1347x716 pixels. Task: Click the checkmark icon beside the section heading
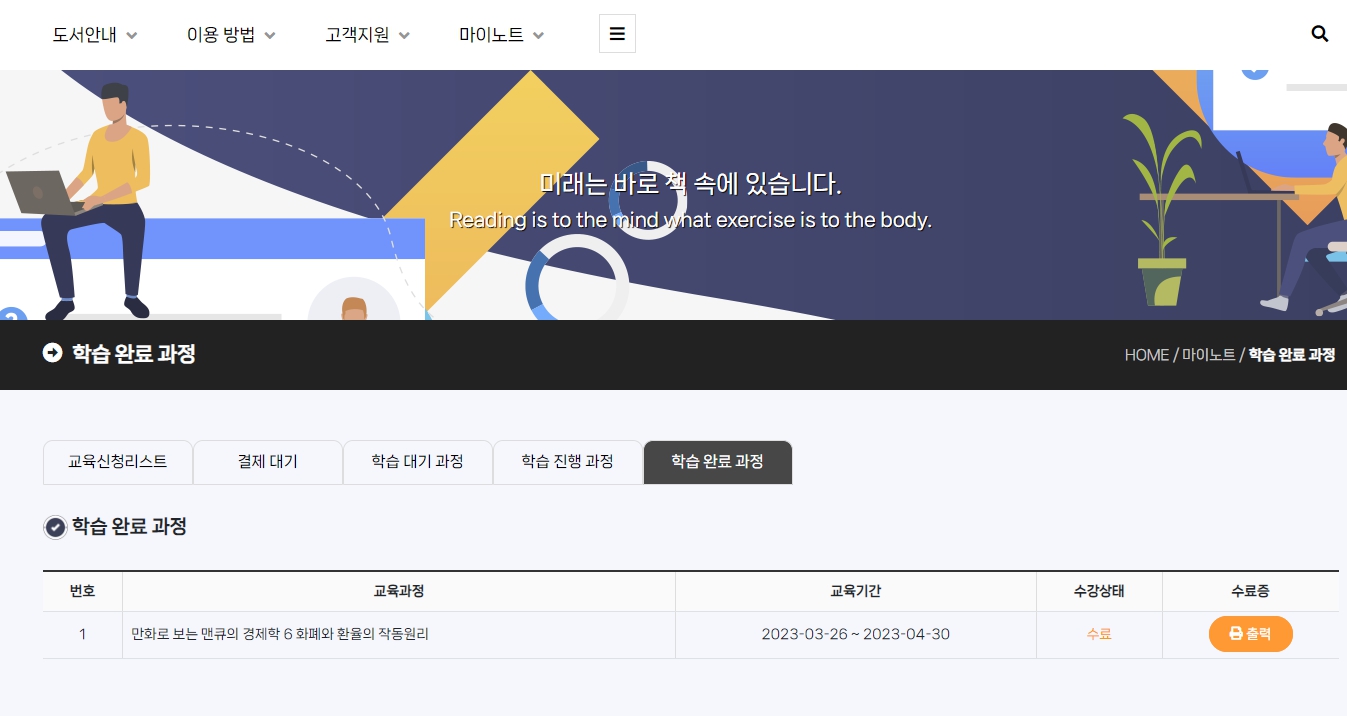[x=56, y=527]
